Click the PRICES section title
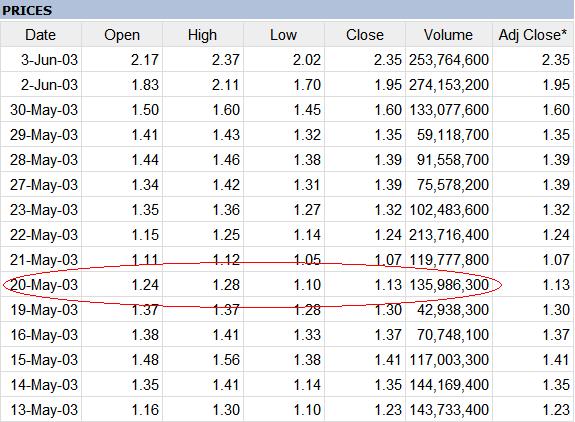This screenshot has height=422, width=575. pos(27,10)
